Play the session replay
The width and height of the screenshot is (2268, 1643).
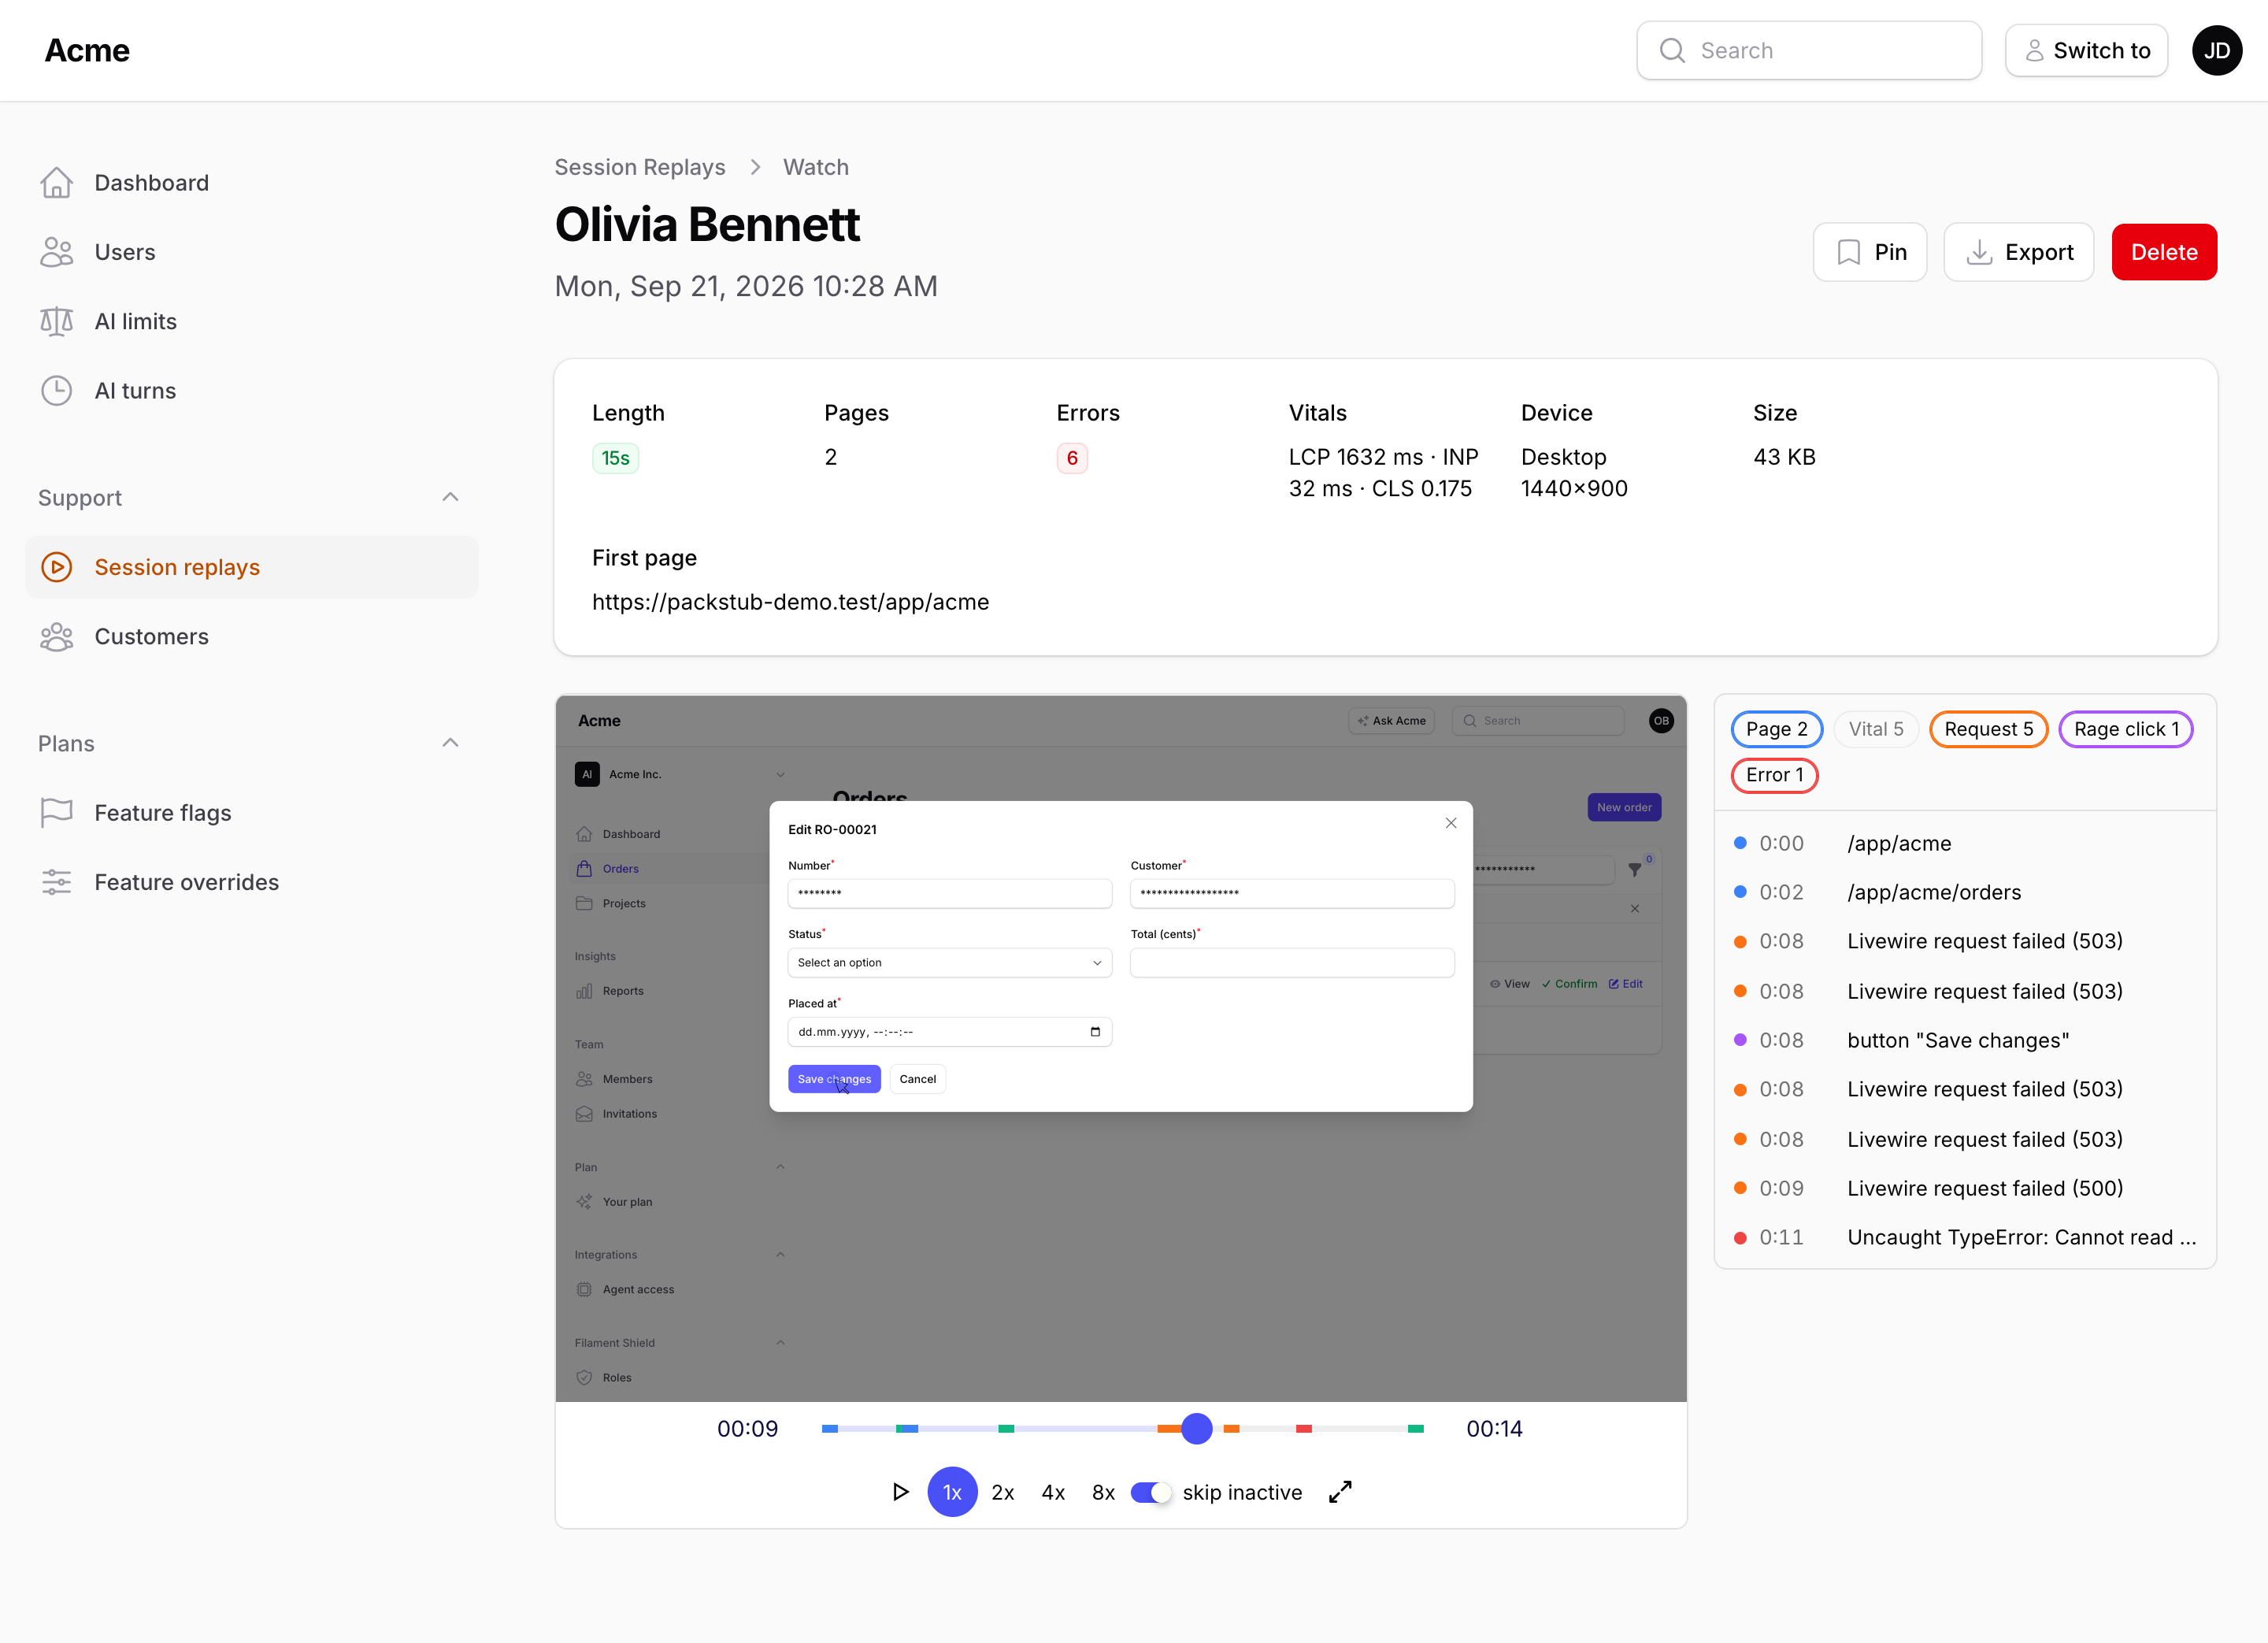(900, 1492)
